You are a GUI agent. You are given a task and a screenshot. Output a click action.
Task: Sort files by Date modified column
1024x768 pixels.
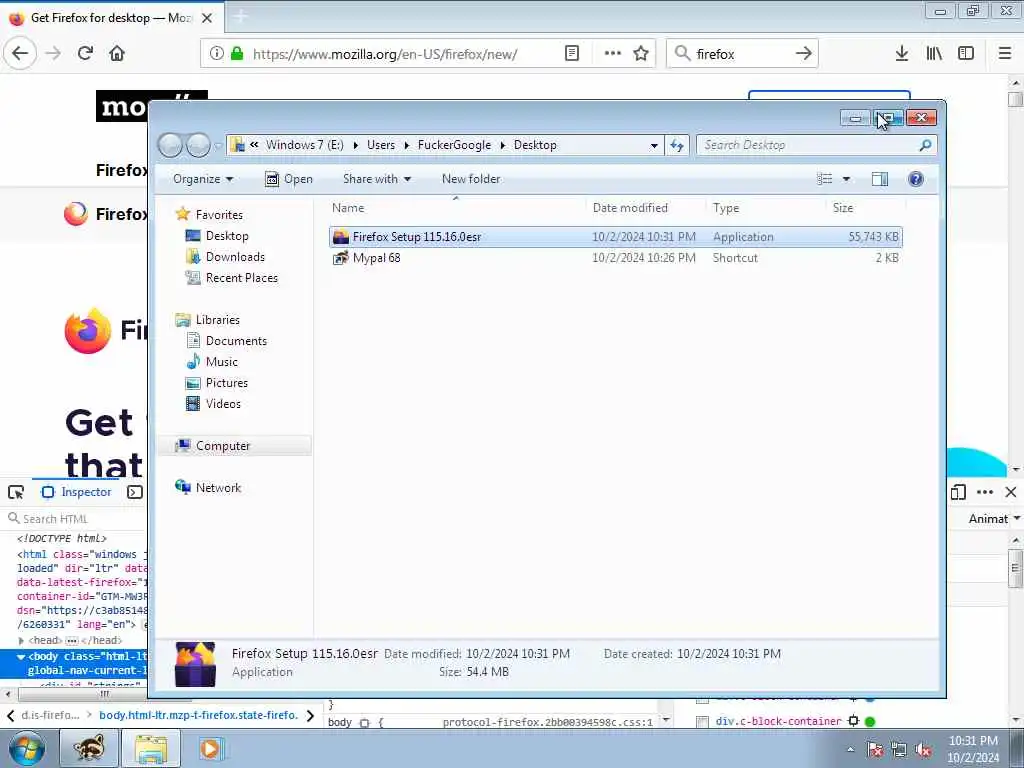click(x=630, y=208)
